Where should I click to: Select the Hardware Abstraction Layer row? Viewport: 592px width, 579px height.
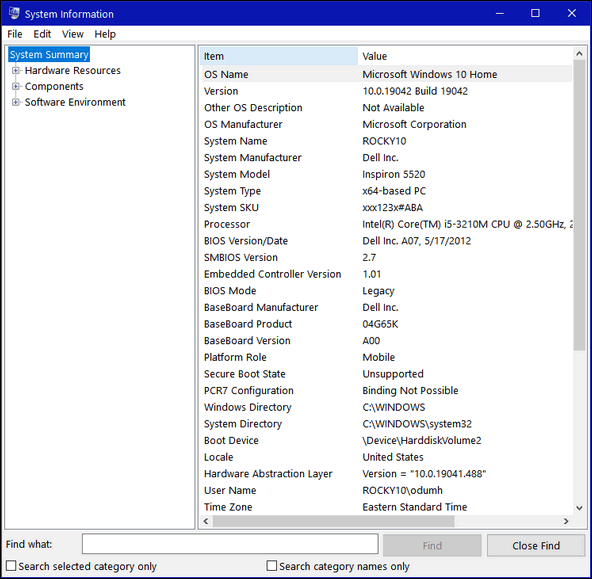386,473
